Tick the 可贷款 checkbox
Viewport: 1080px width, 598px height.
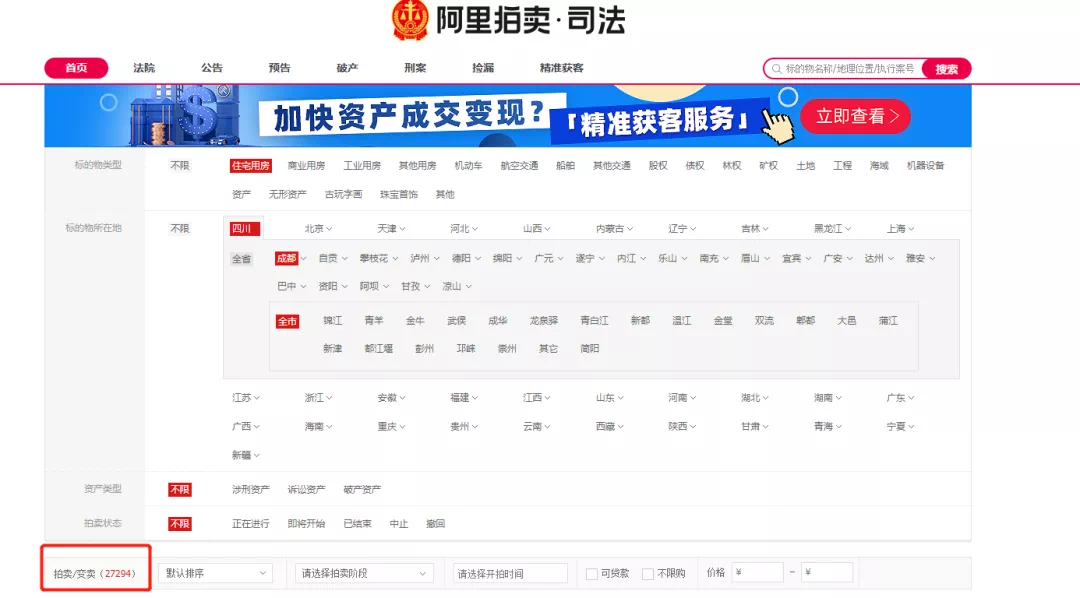point(592,574)
